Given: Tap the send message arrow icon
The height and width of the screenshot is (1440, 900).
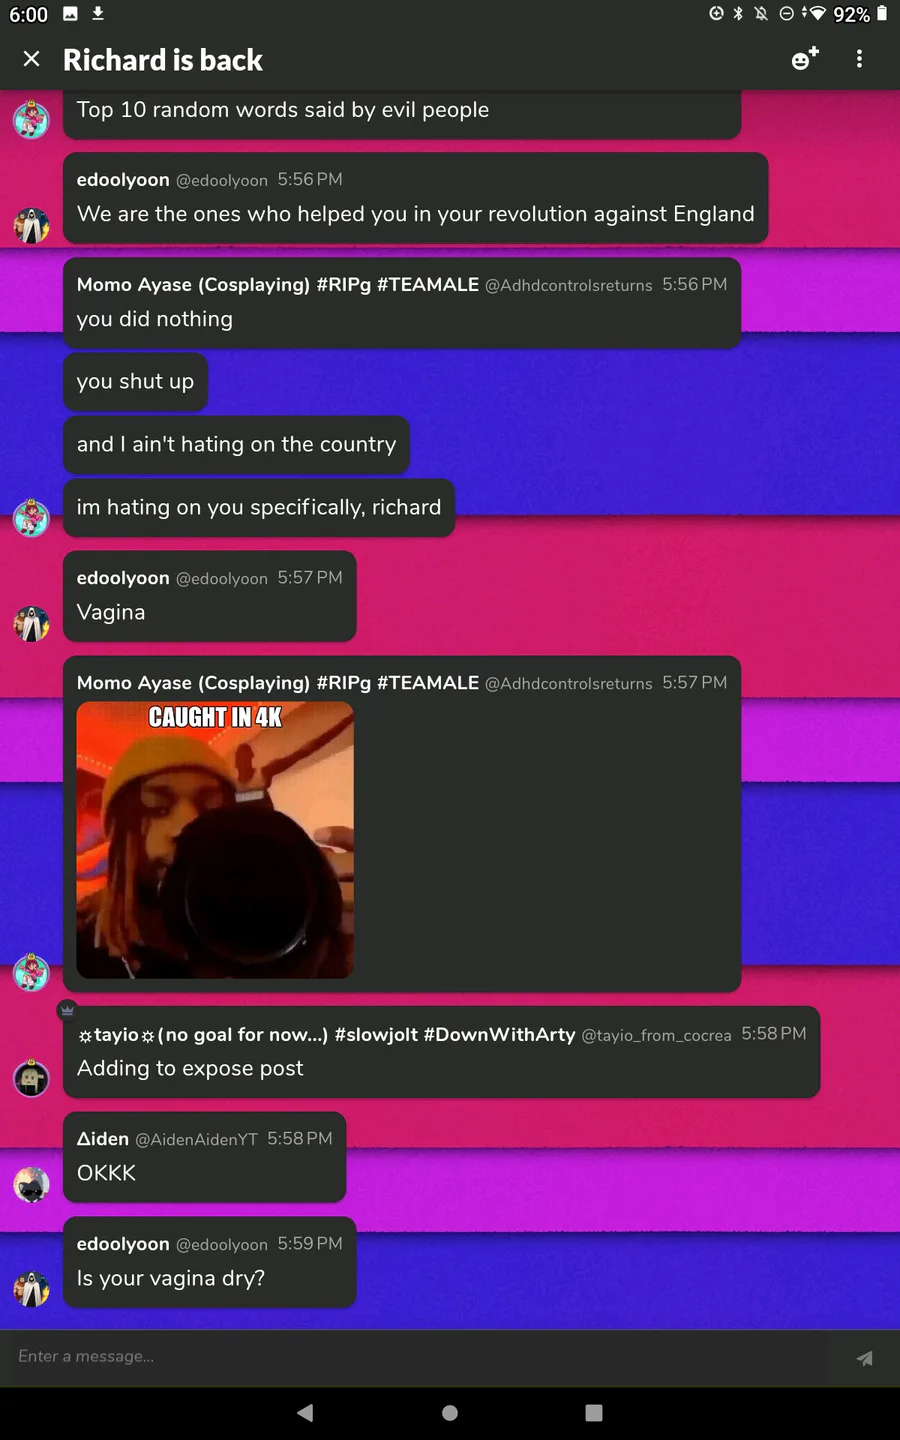Looking at the screenshot, I should pos(865,1358).
